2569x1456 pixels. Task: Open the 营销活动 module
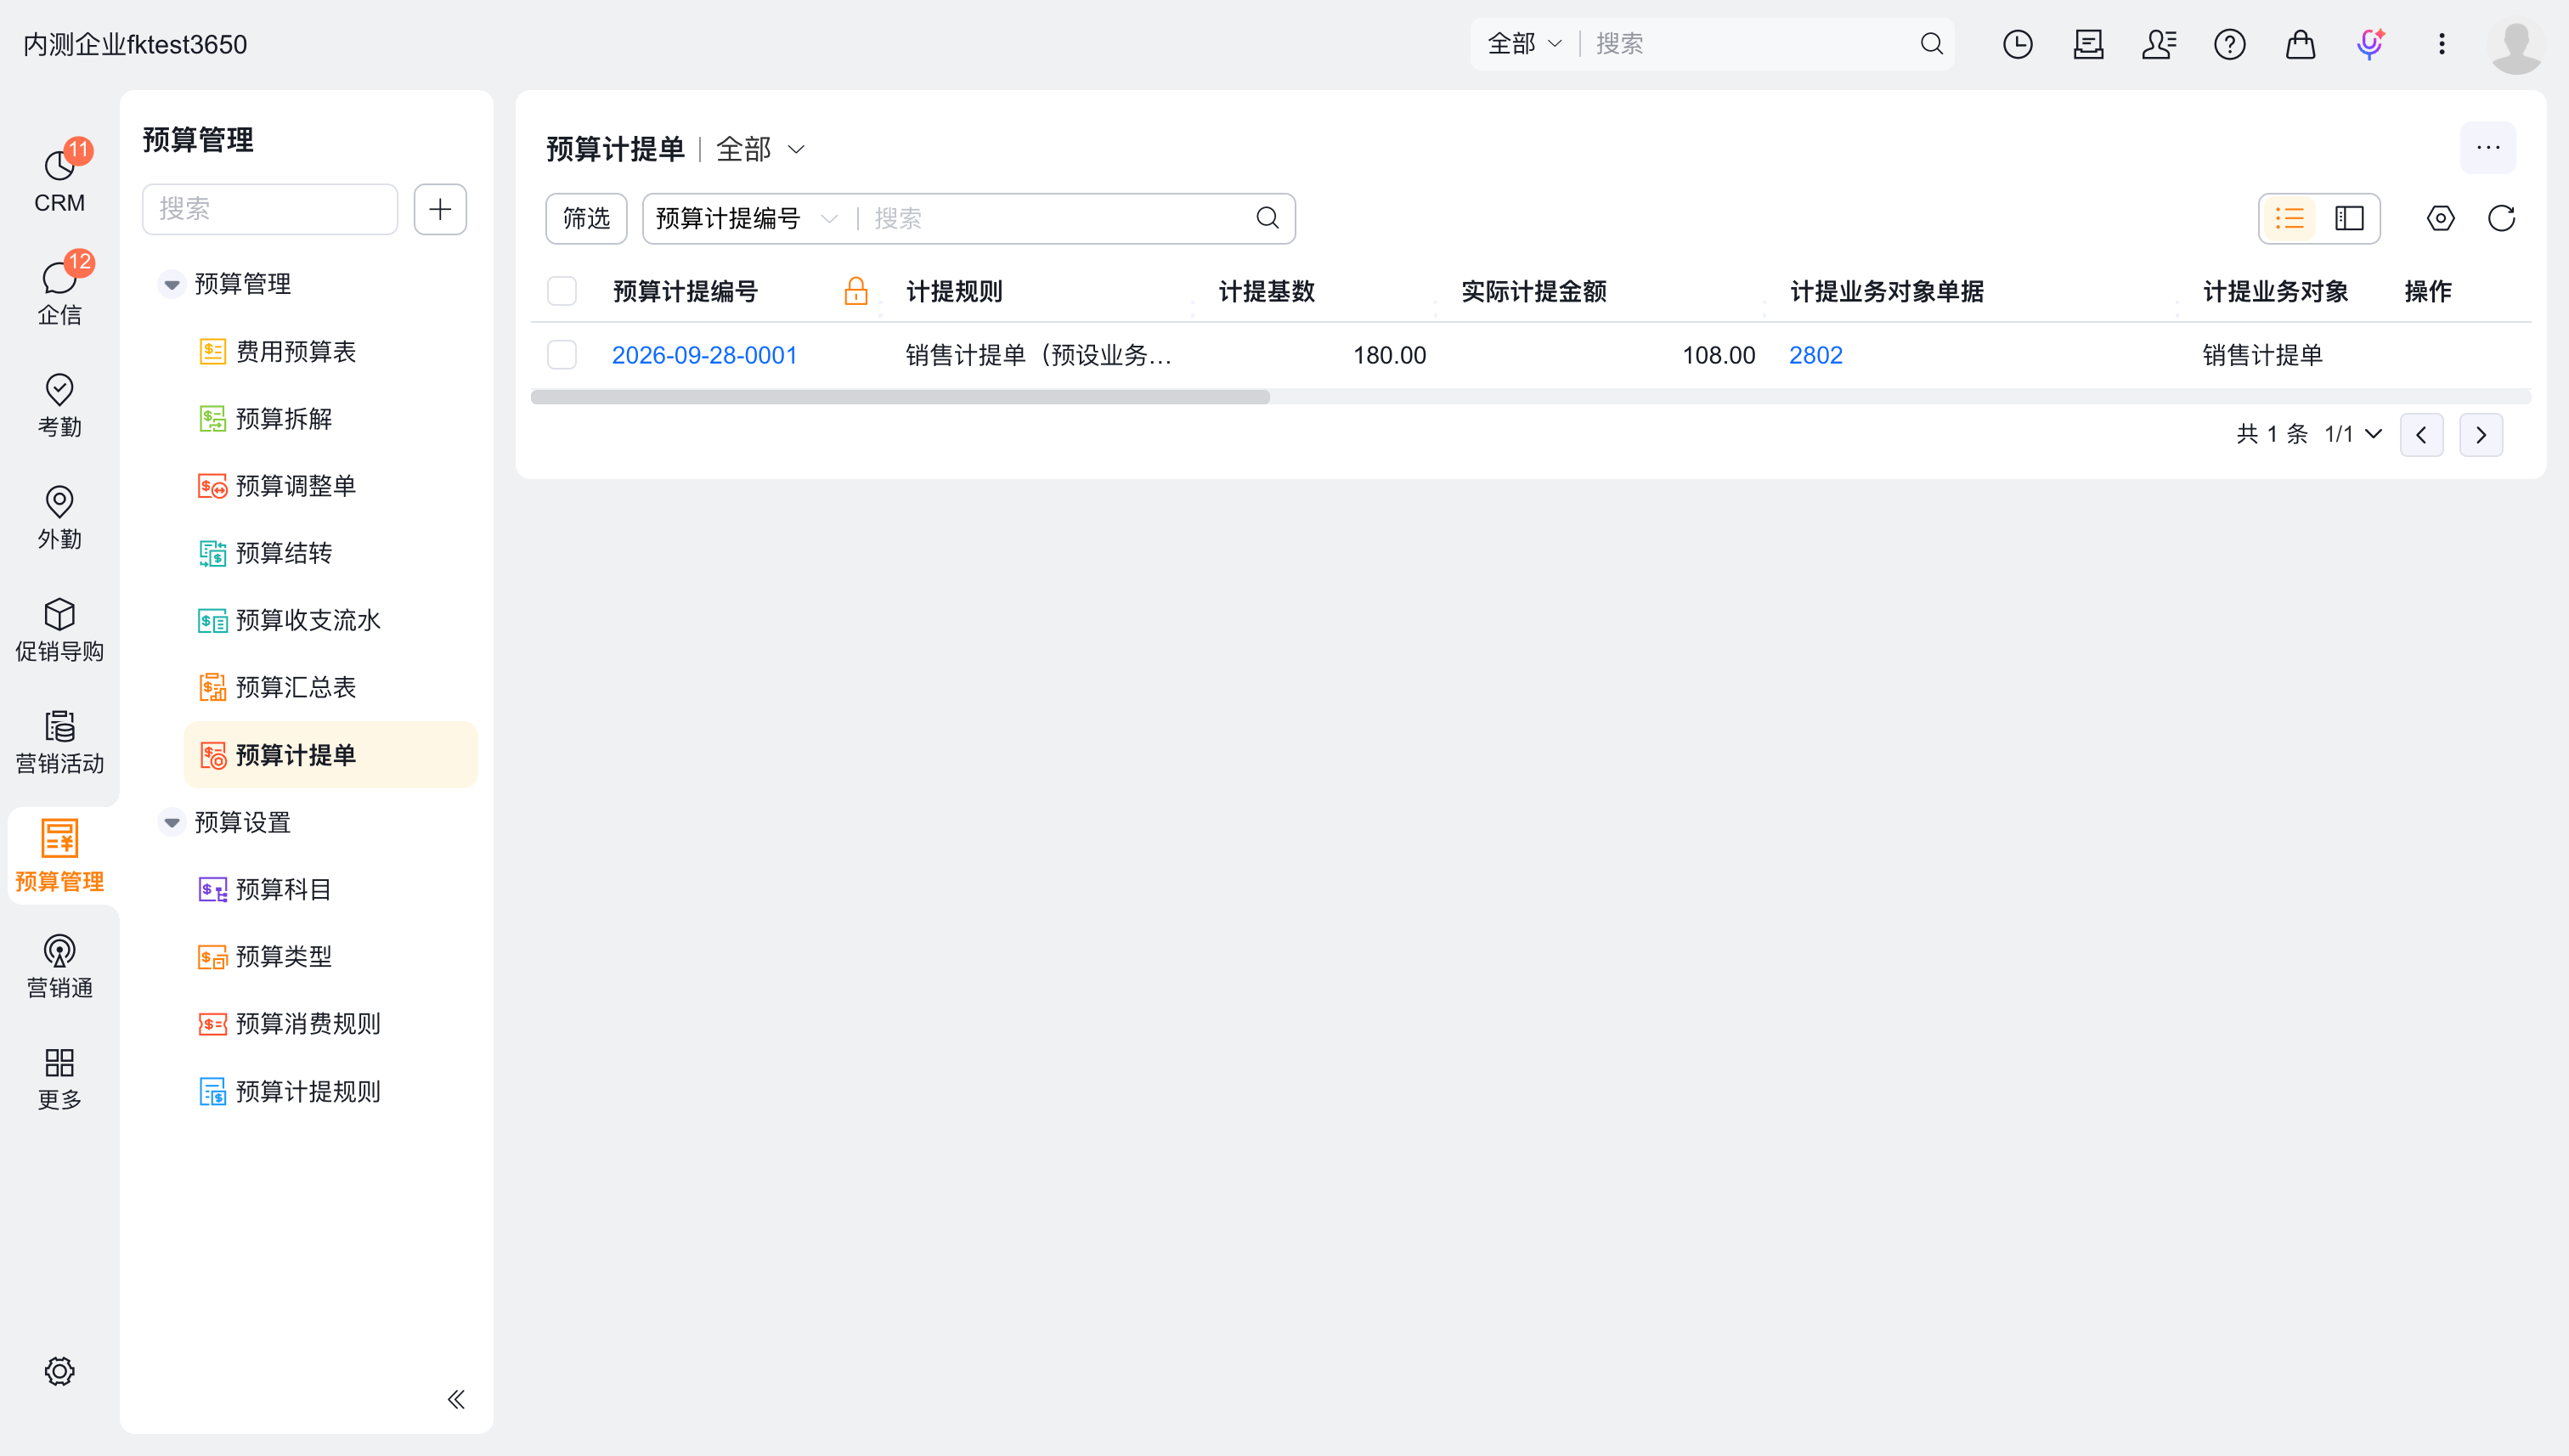point(59,742)
